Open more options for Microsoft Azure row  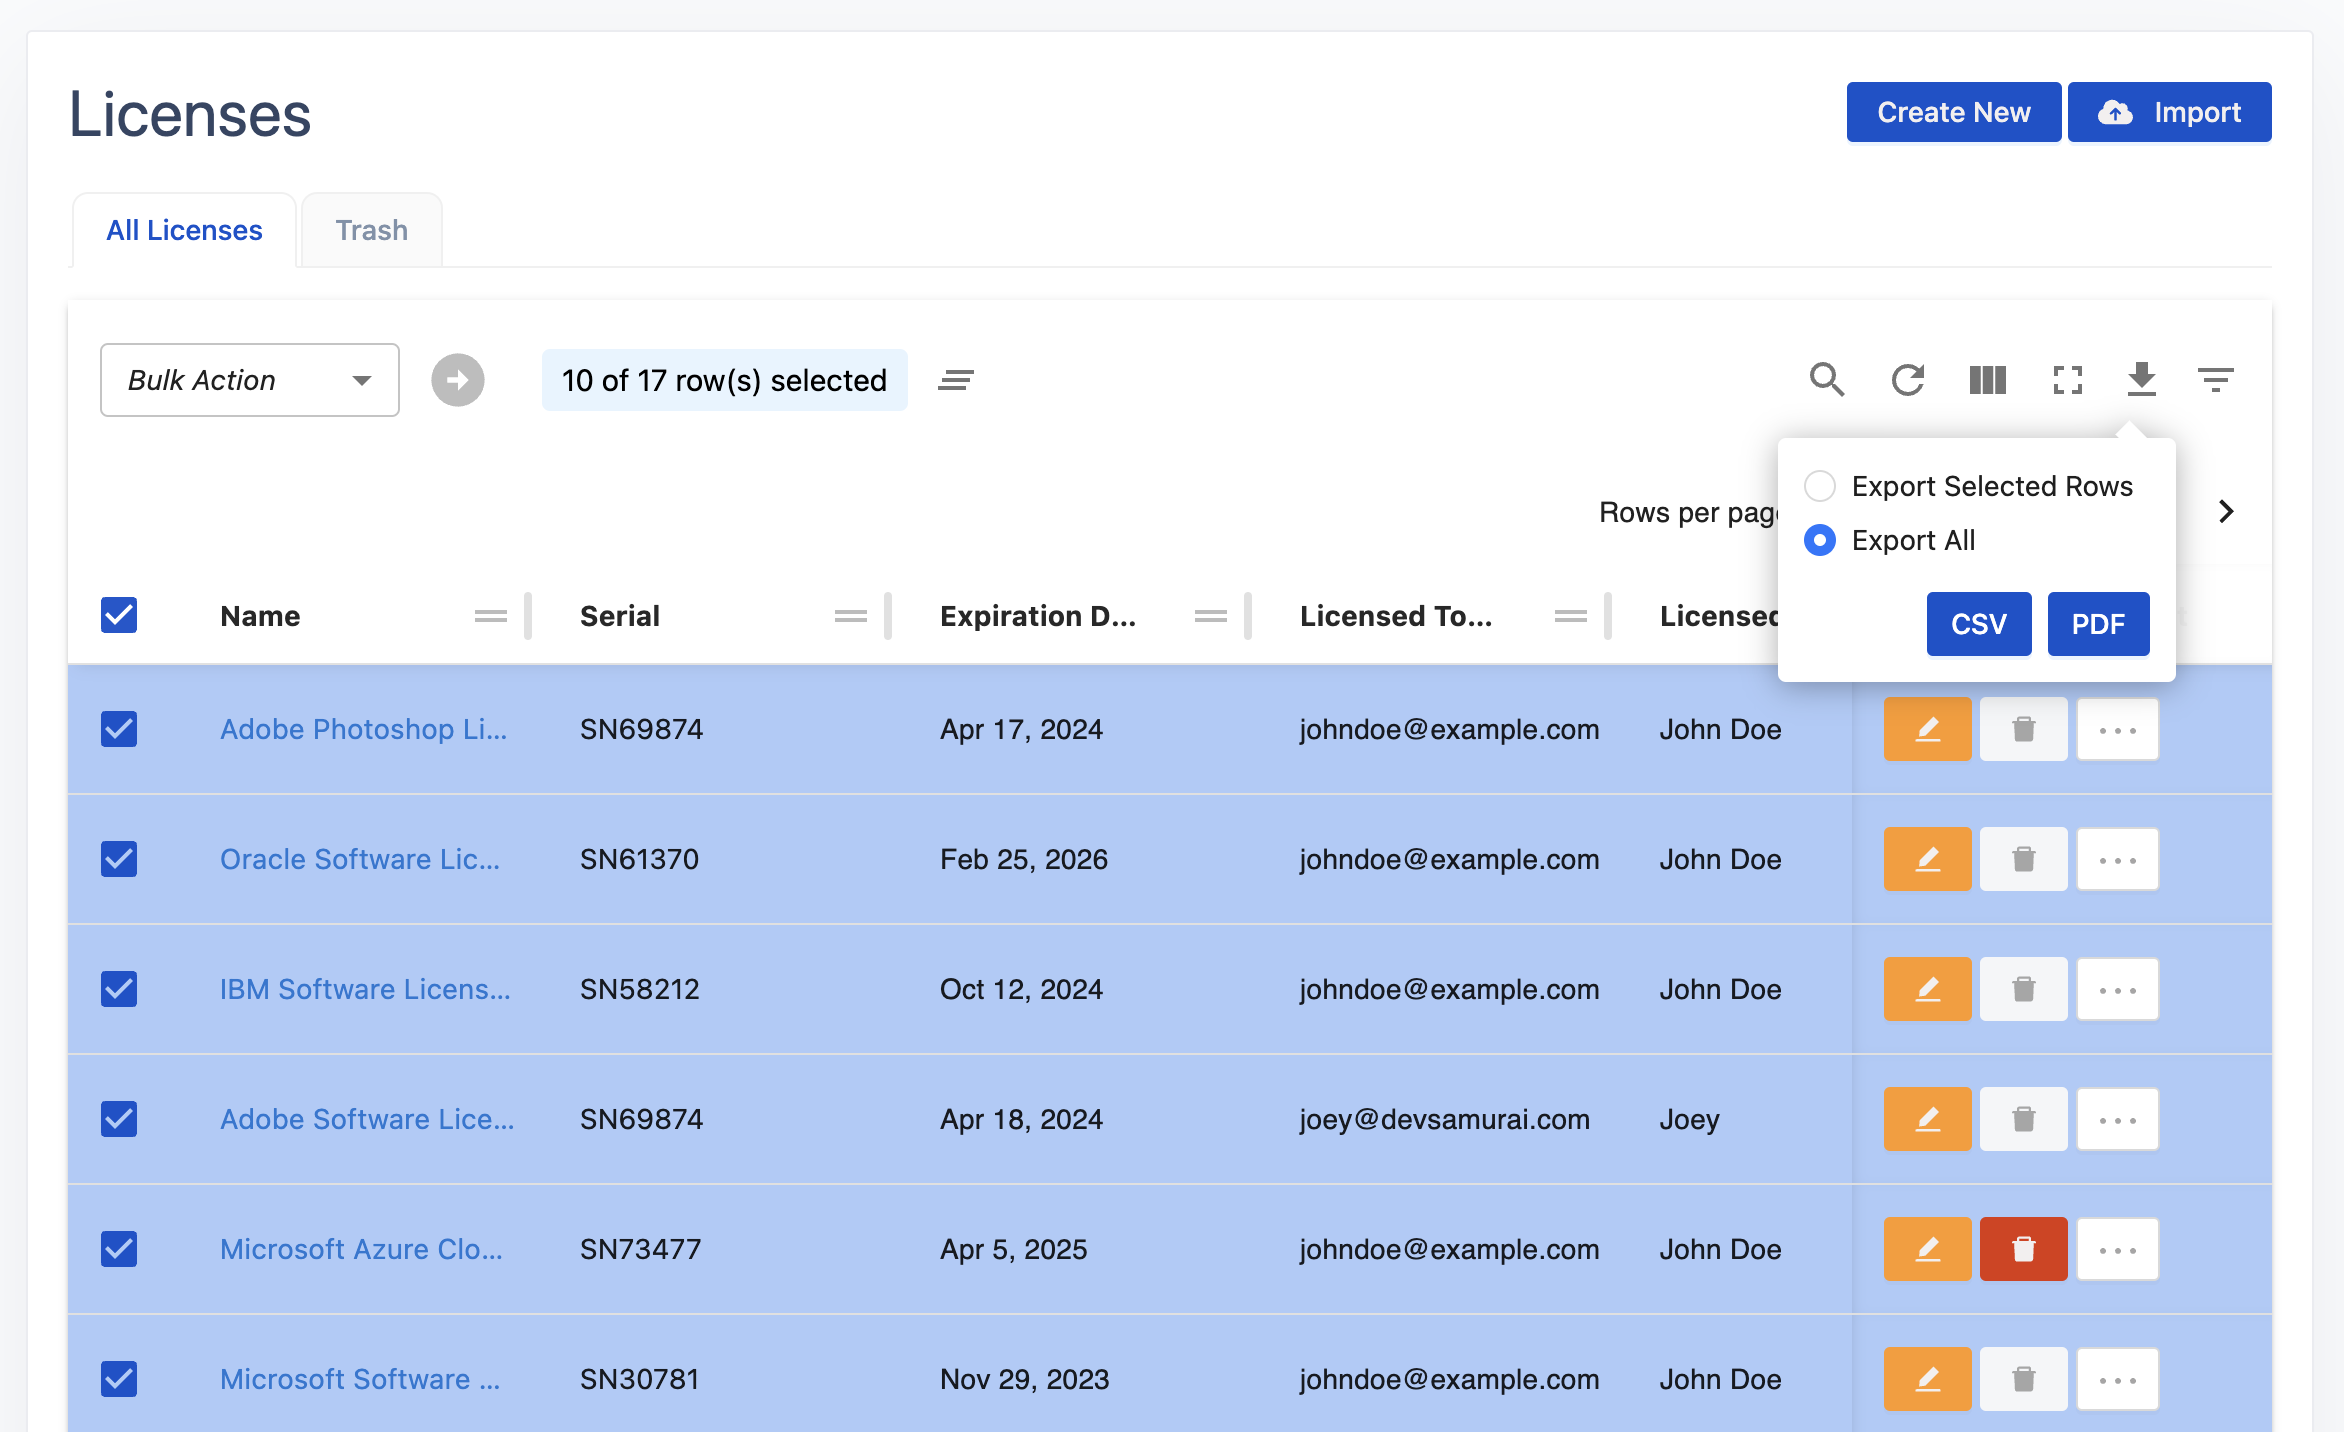[x=2117, y=1249]
